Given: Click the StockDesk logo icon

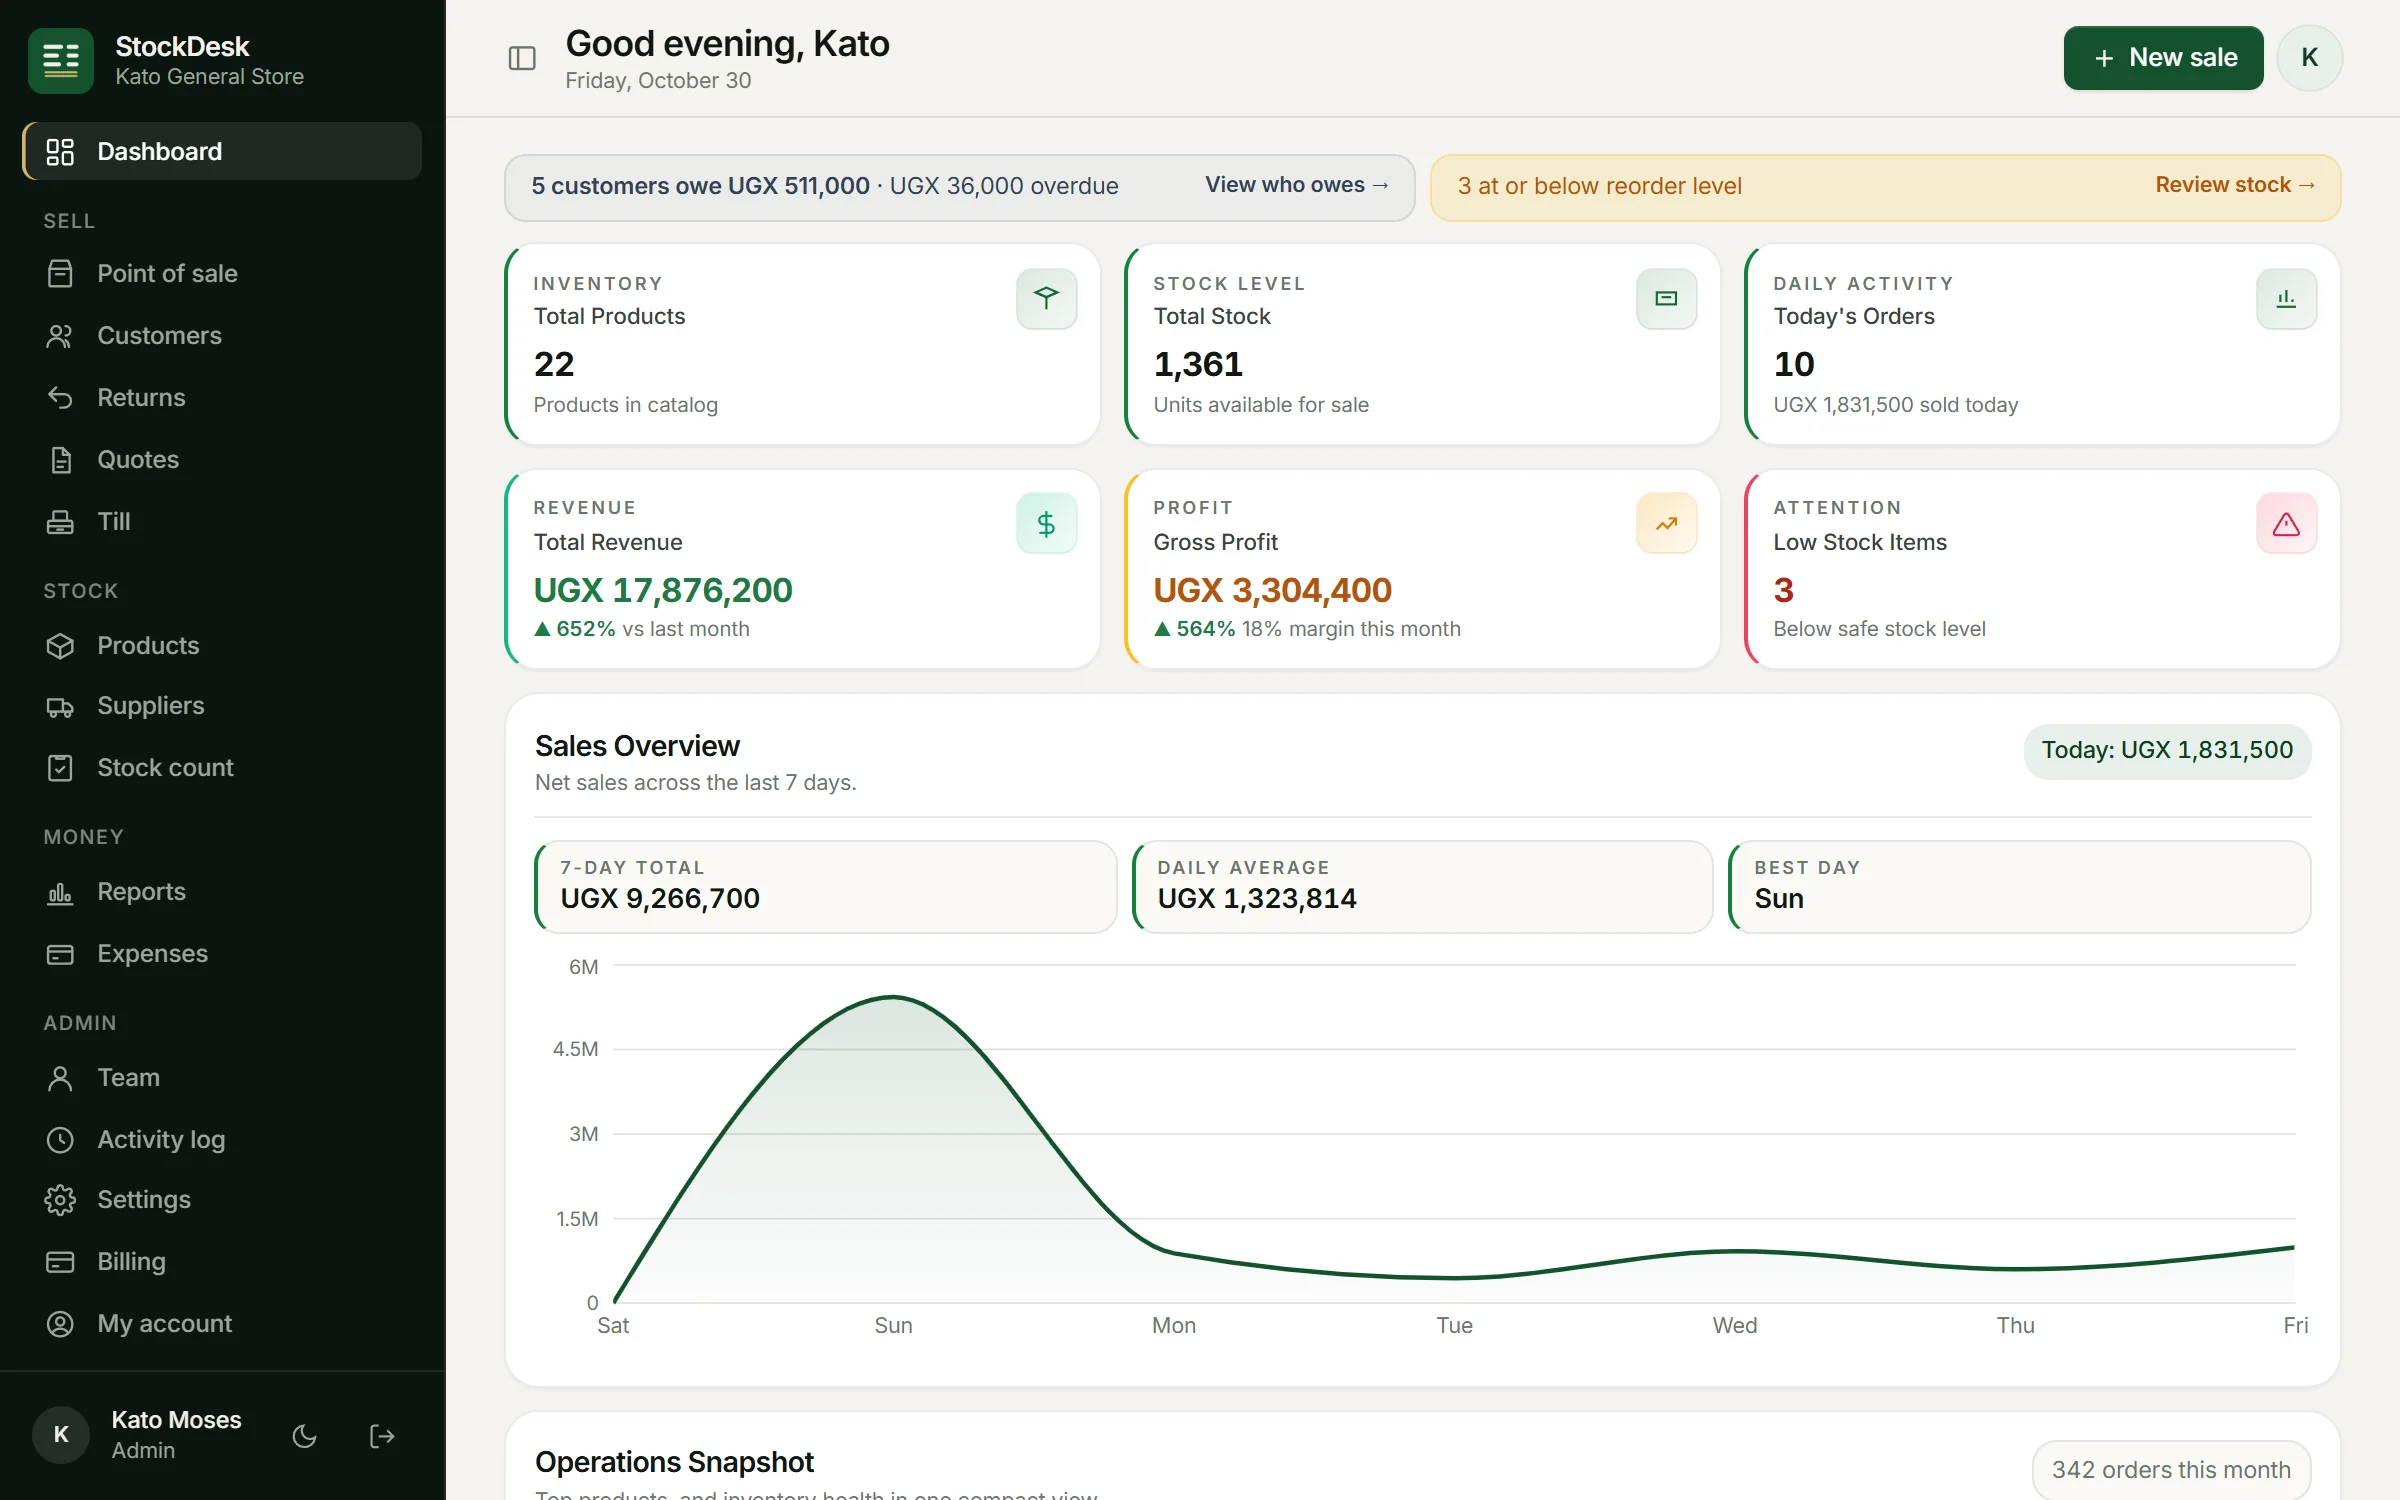Looking at the screenshot, I should pos(61,60).
